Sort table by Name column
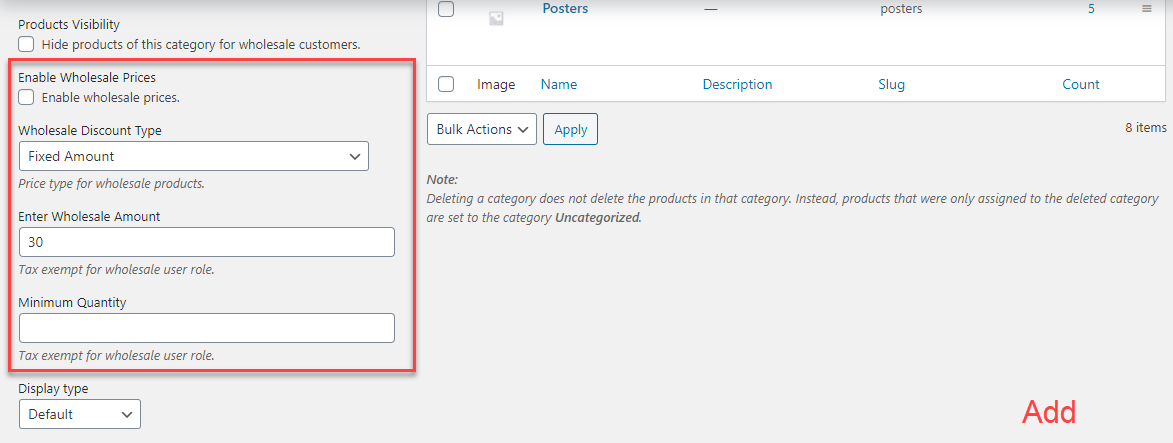 559,85
